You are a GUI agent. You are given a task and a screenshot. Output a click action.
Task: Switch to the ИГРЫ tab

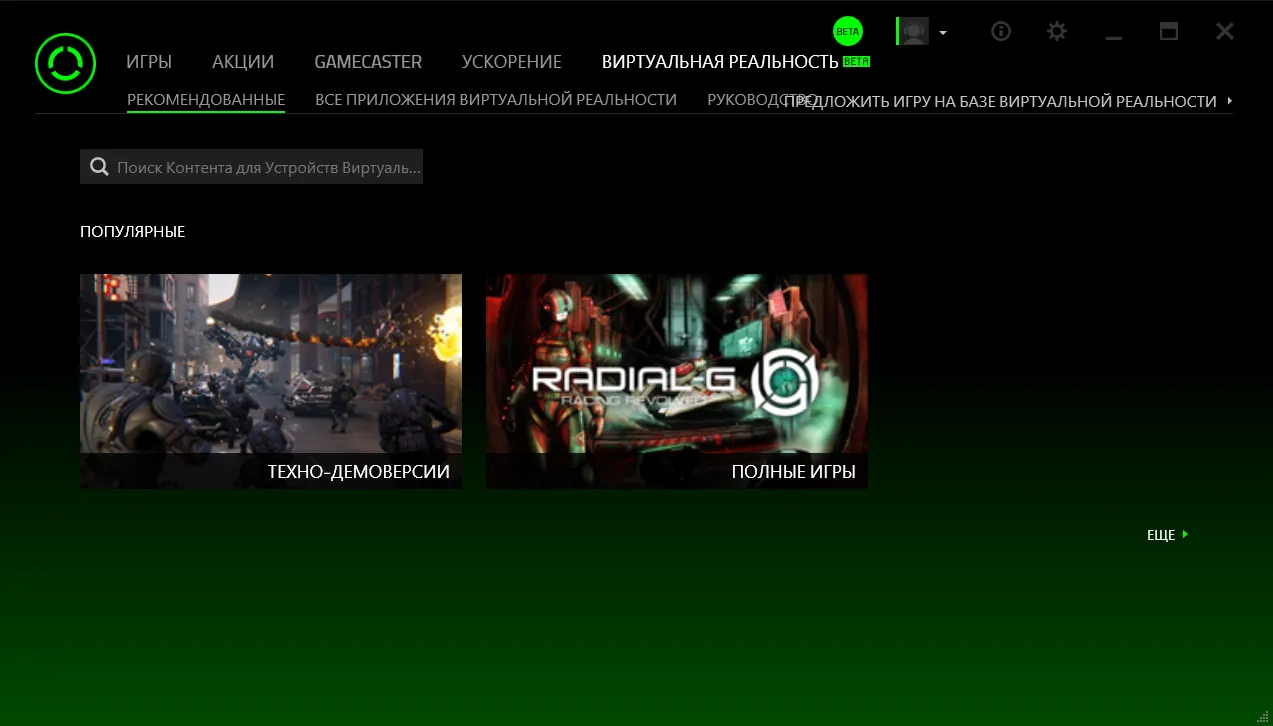point(149,62)
